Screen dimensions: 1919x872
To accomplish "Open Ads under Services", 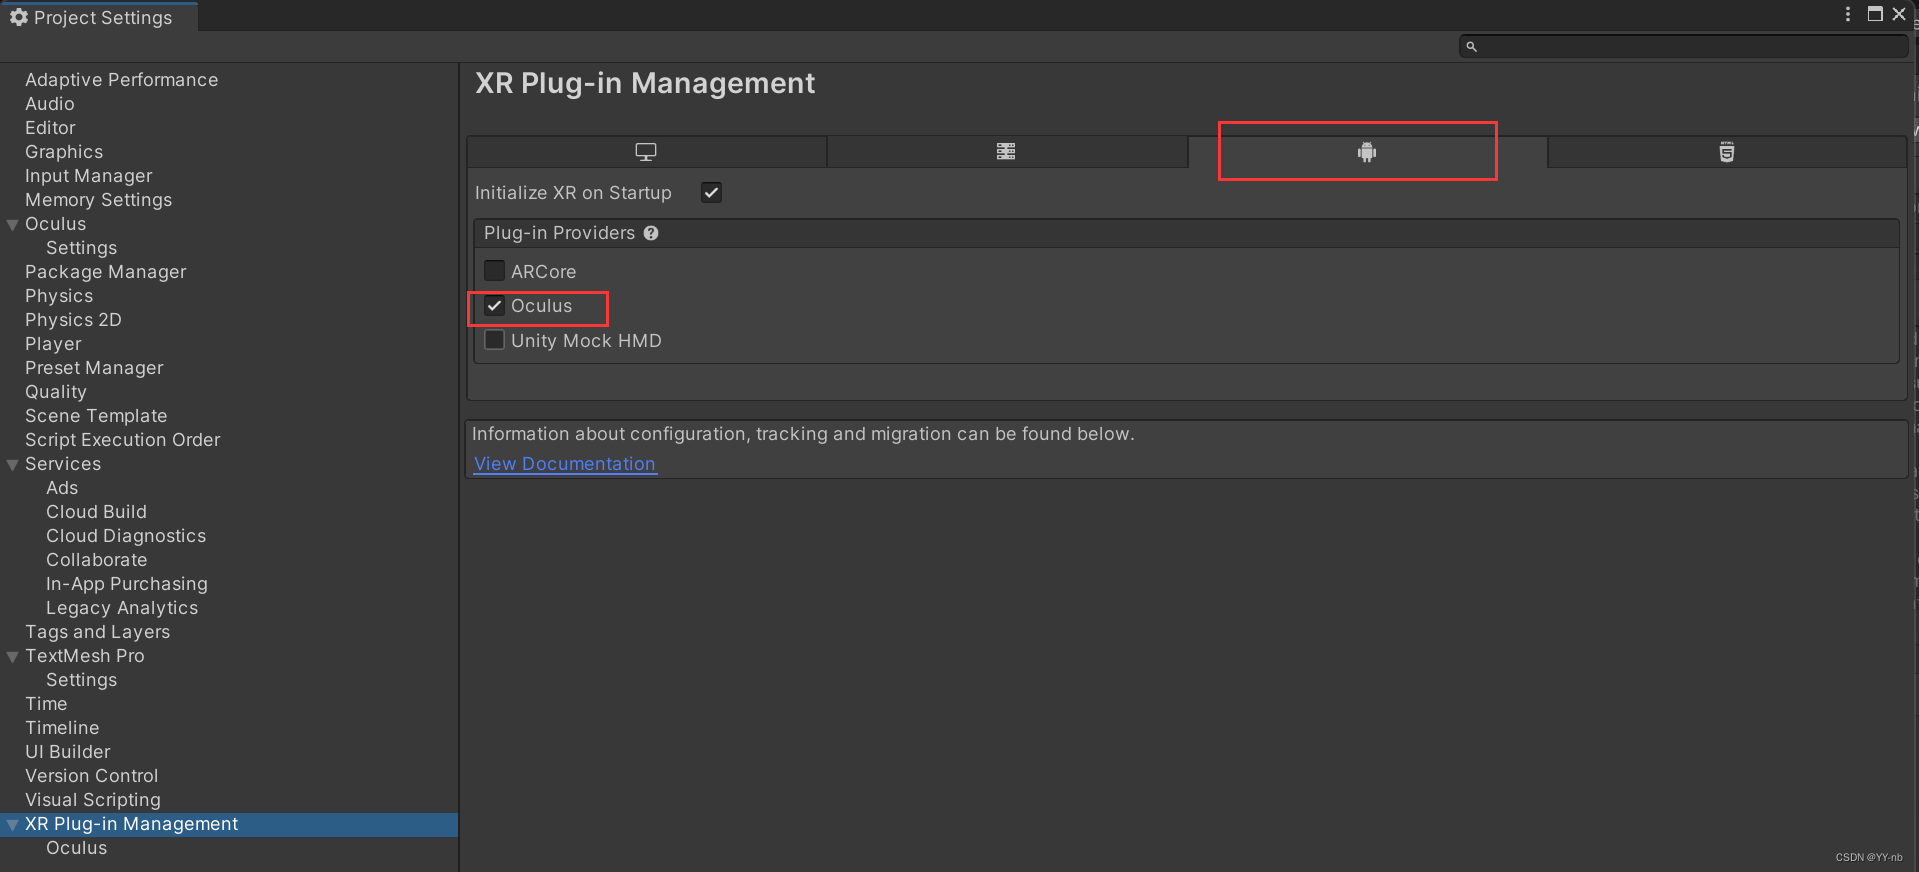I will tap(62, 488).
